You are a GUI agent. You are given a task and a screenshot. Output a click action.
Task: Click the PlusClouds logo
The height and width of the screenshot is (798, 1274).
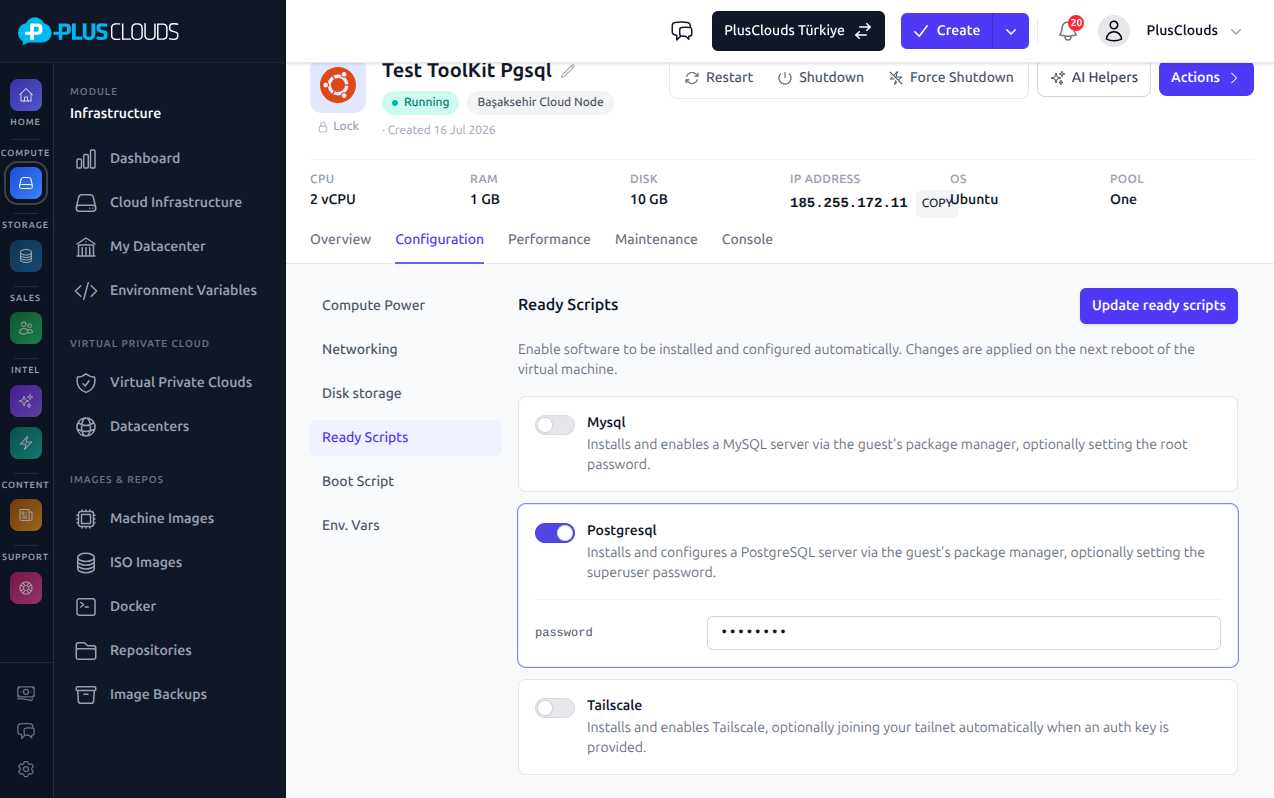[98, 31]
